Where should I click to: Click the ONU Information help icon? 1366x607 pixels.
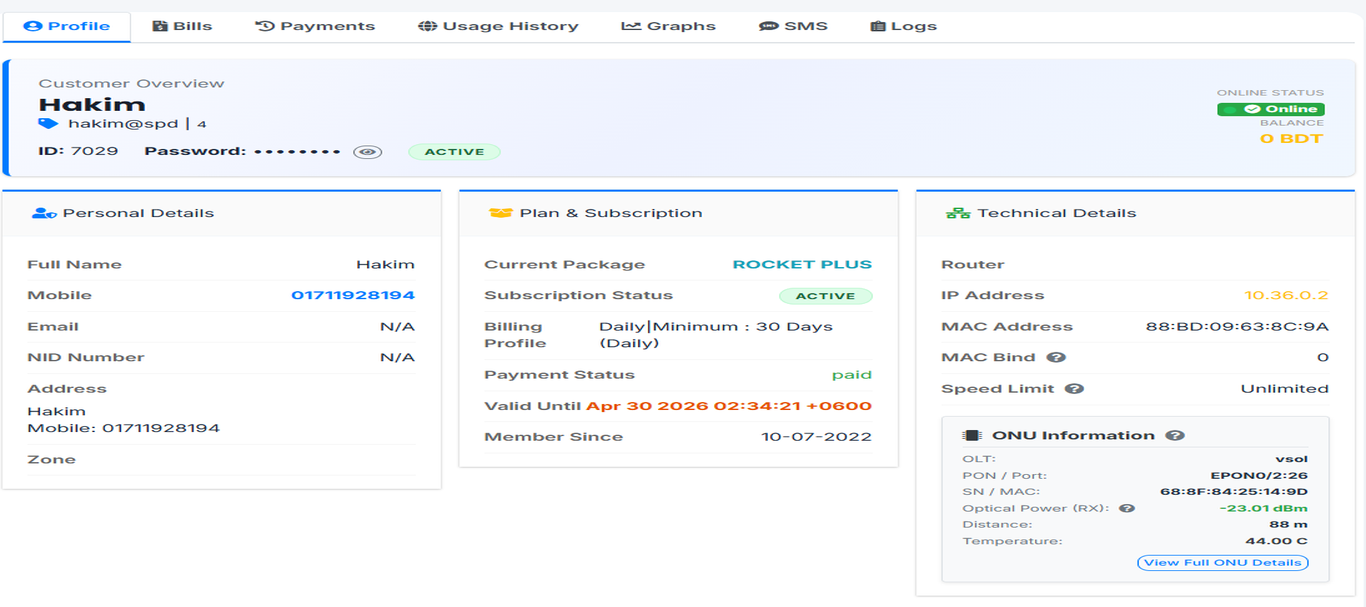click(x=1175, y=436)
